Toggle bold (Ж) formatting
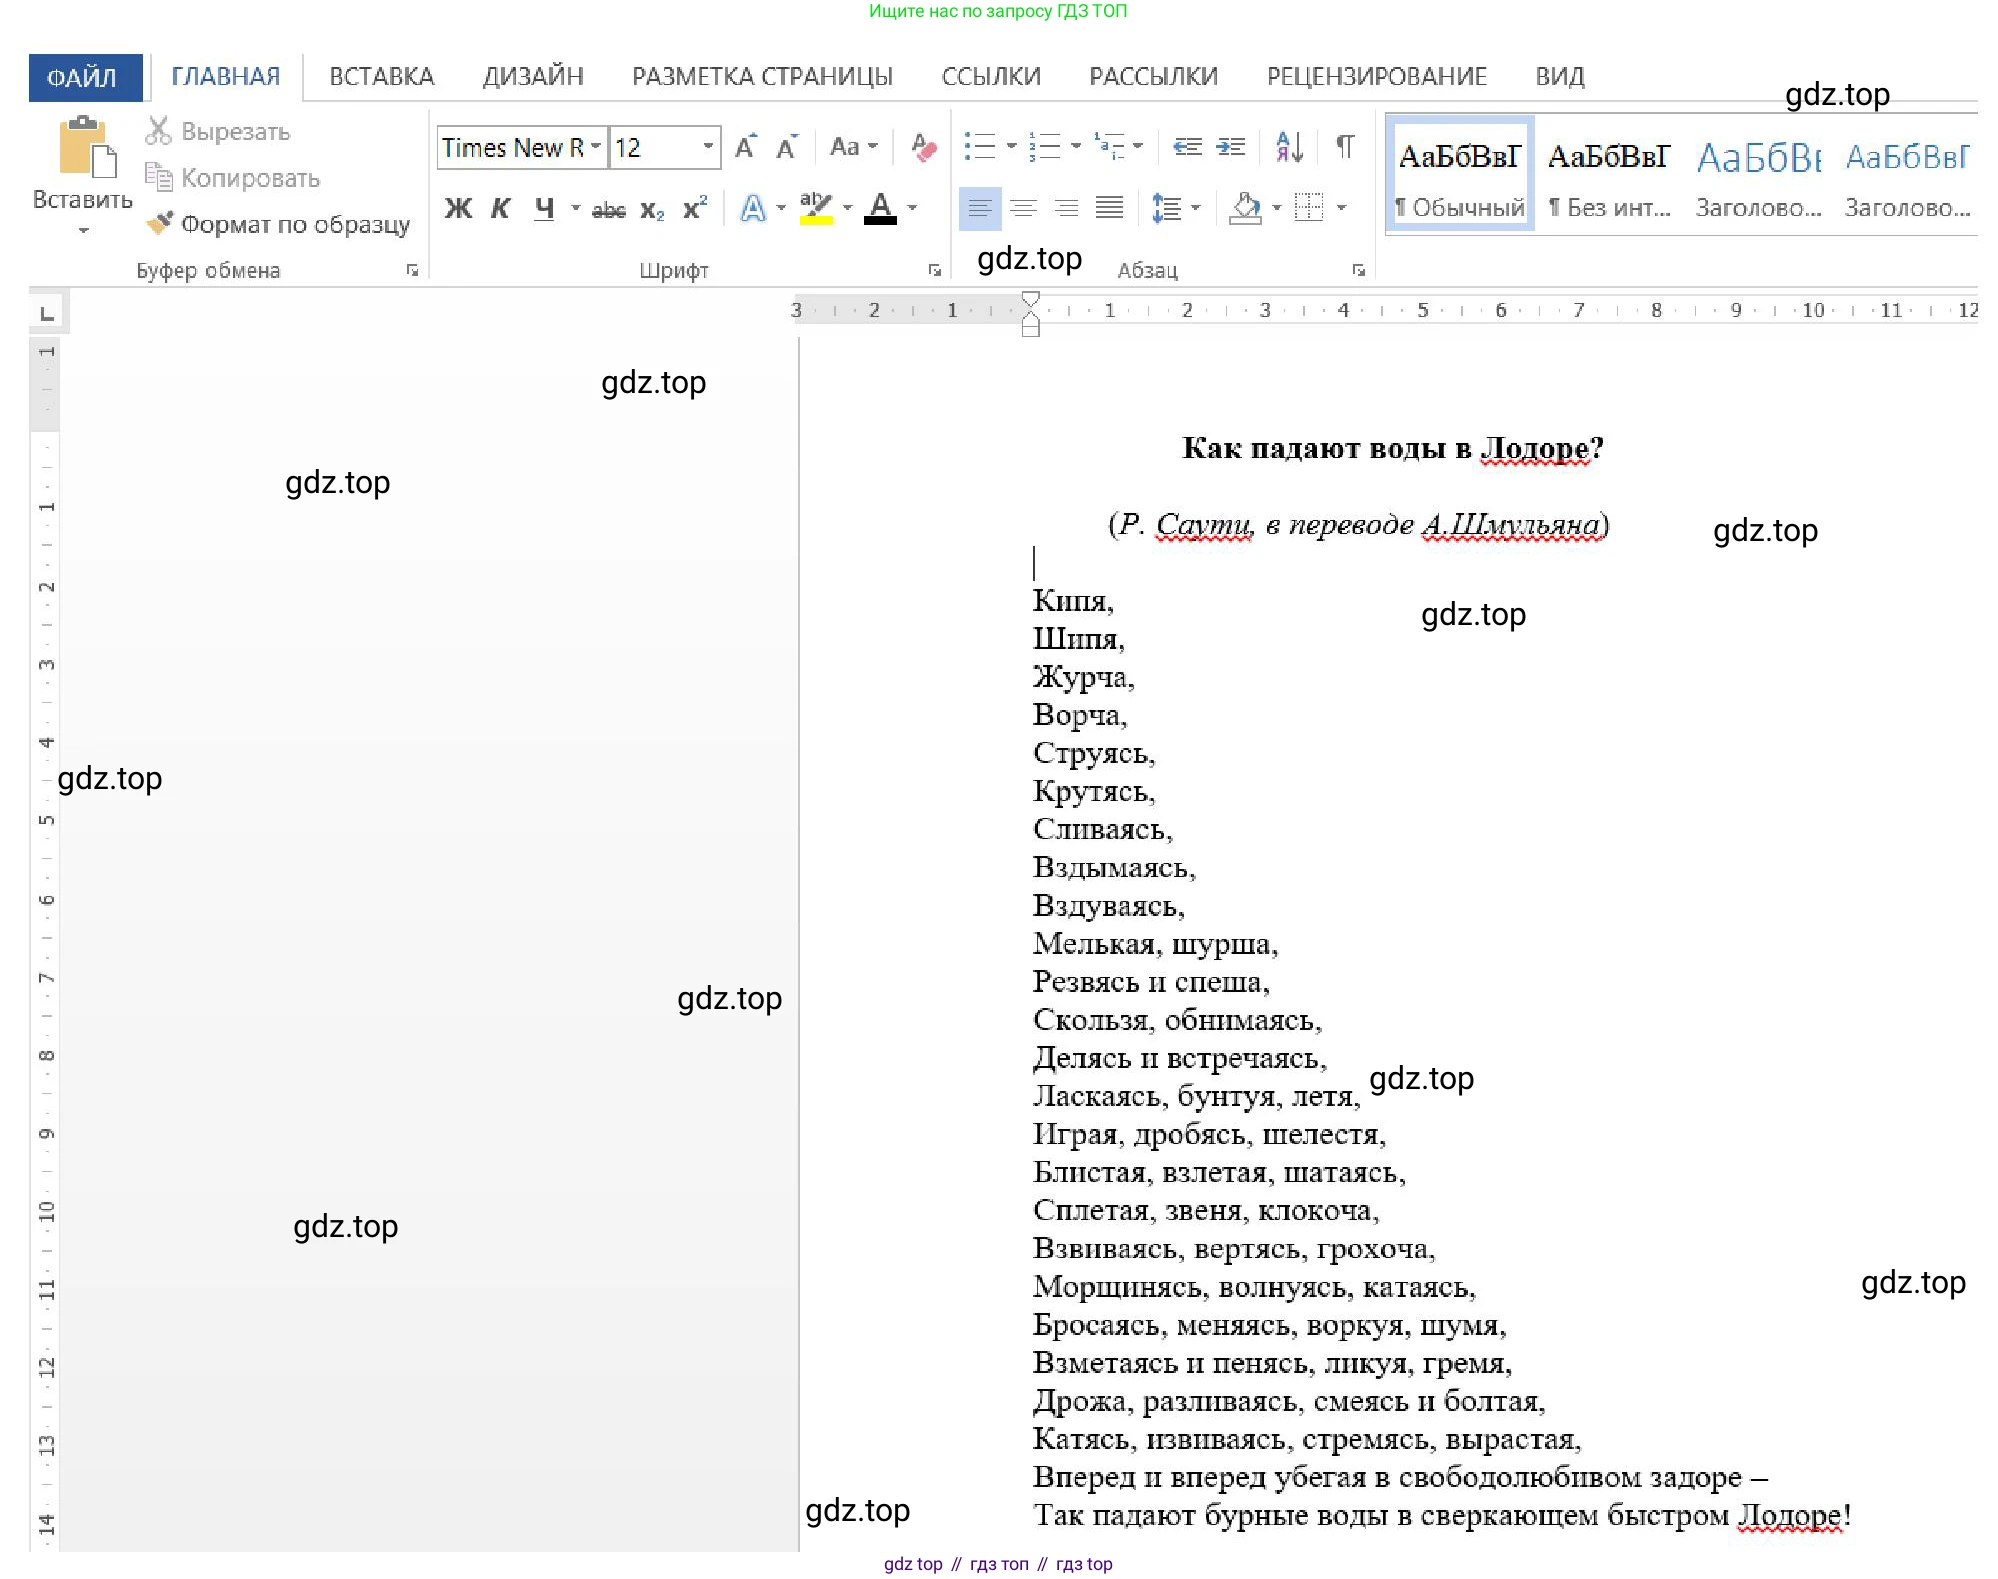Image resolution: width=1998 pixels, height=1579 pixels. pos(458,208)
